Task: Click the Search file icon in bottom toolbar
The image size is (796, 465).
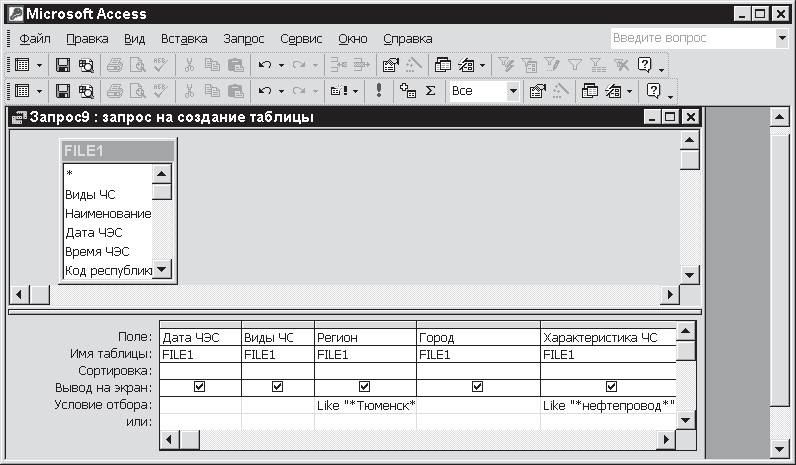Action: [86, 91]
